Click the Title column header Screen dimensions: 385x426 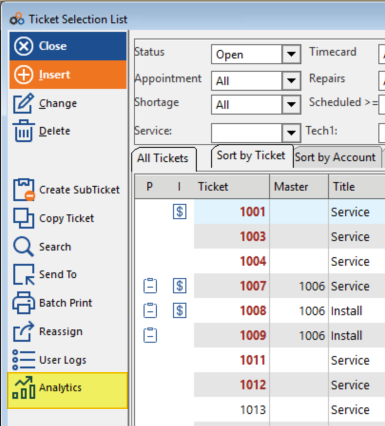(x=344, y=187)
